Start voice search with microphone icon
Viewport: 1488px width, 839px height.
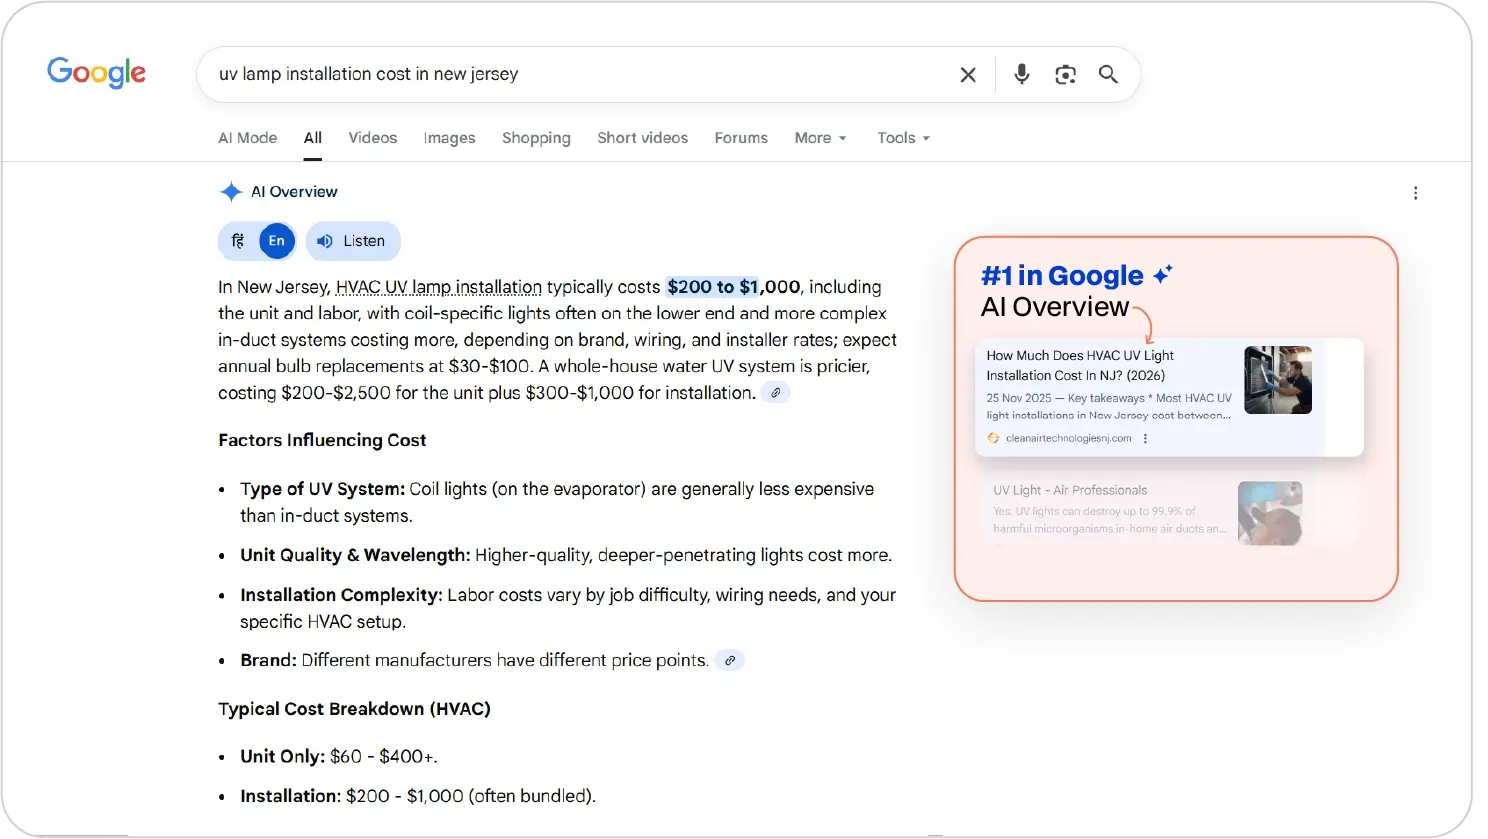pyautogui.click(x=1021, y=74)
